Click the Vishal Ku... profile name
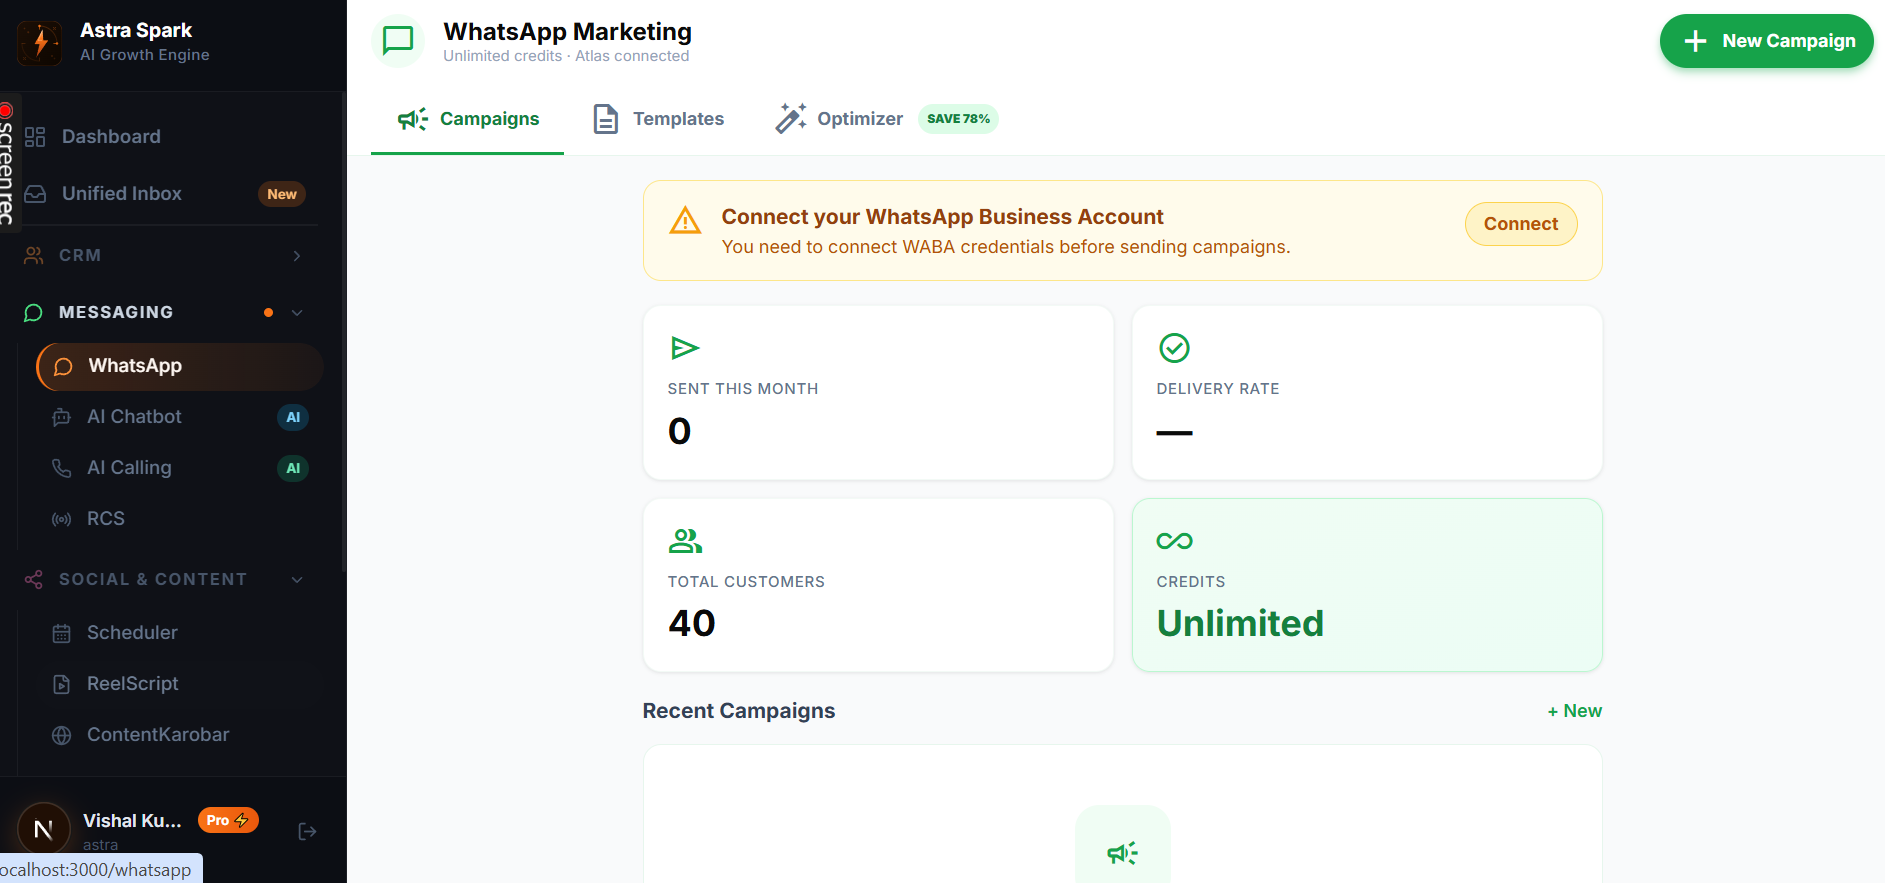The width and height of the screenshot is (1885, 883). pos(132,821)
